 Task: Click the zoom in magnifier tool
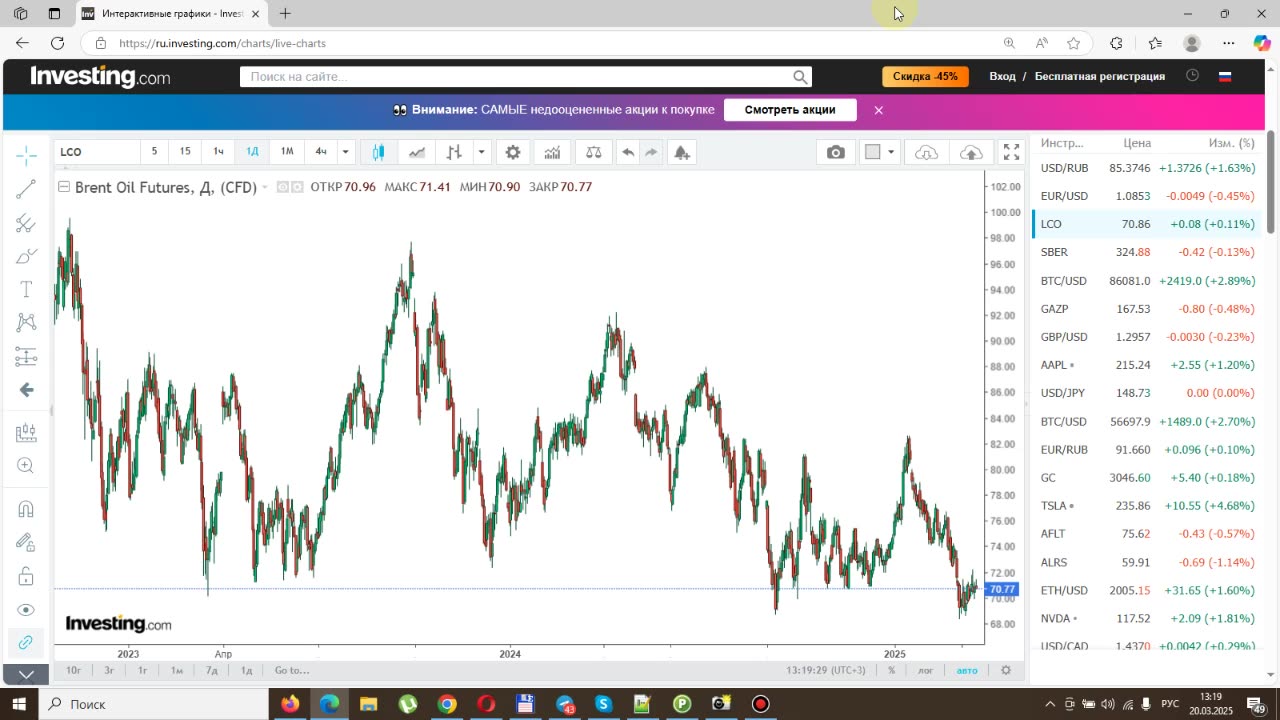pyautogui.click(x=26, y=466)
